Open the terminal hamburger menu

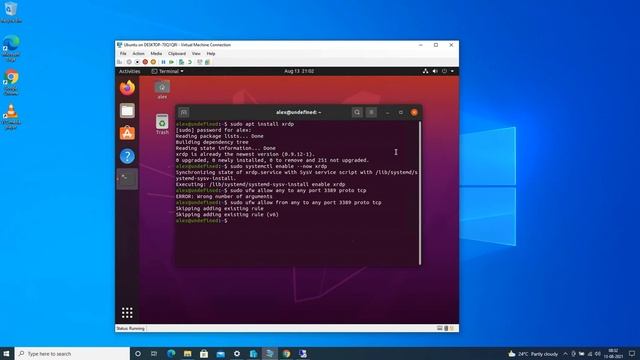[371, 112]
